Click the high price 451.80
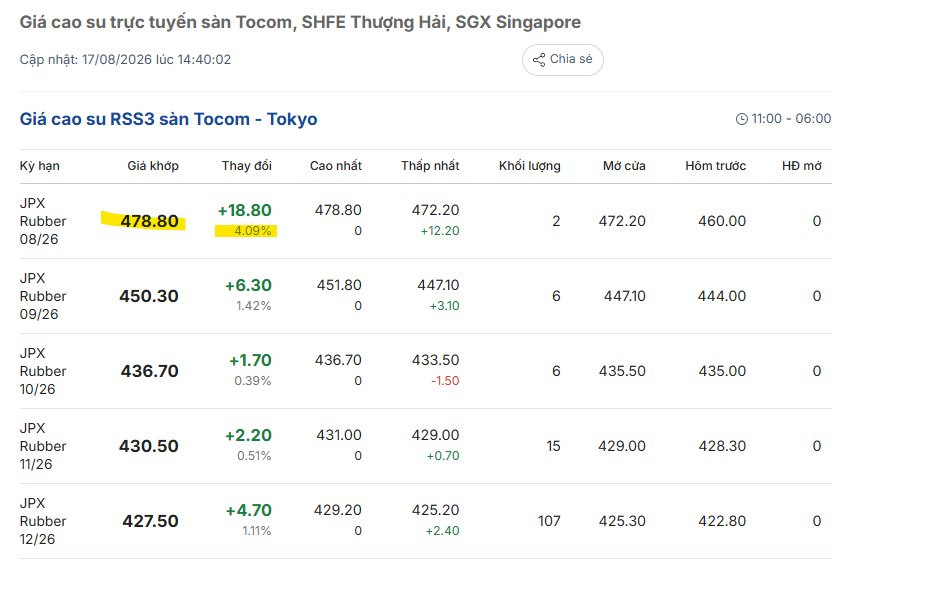The image size is (928, 596). 339,285
